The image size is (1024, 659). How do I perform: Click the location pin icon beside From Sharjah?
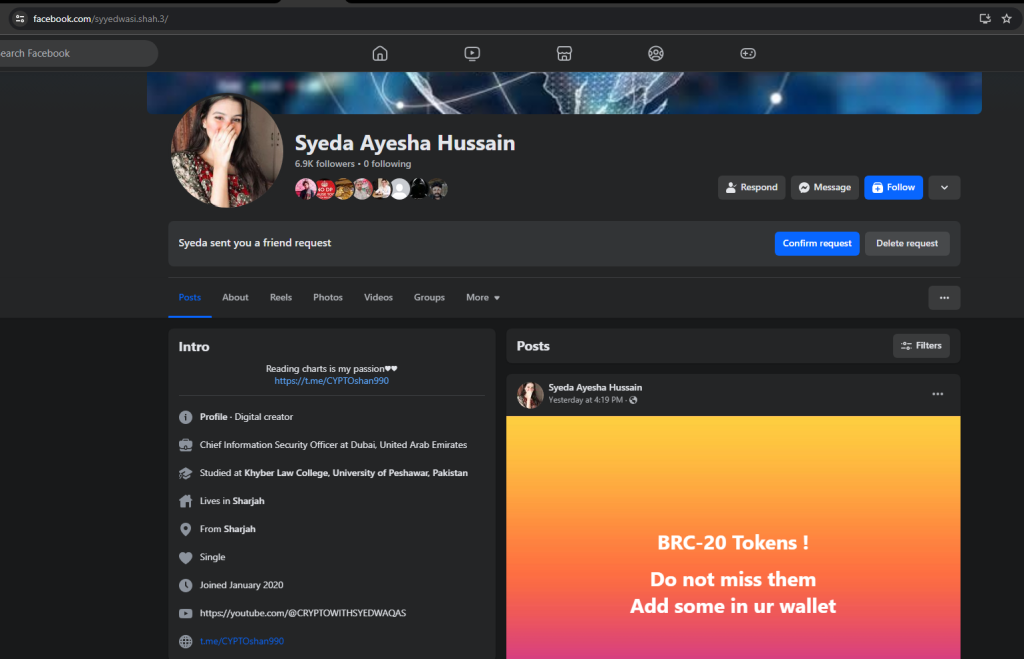pyautogui.click(x=185, y=529)
